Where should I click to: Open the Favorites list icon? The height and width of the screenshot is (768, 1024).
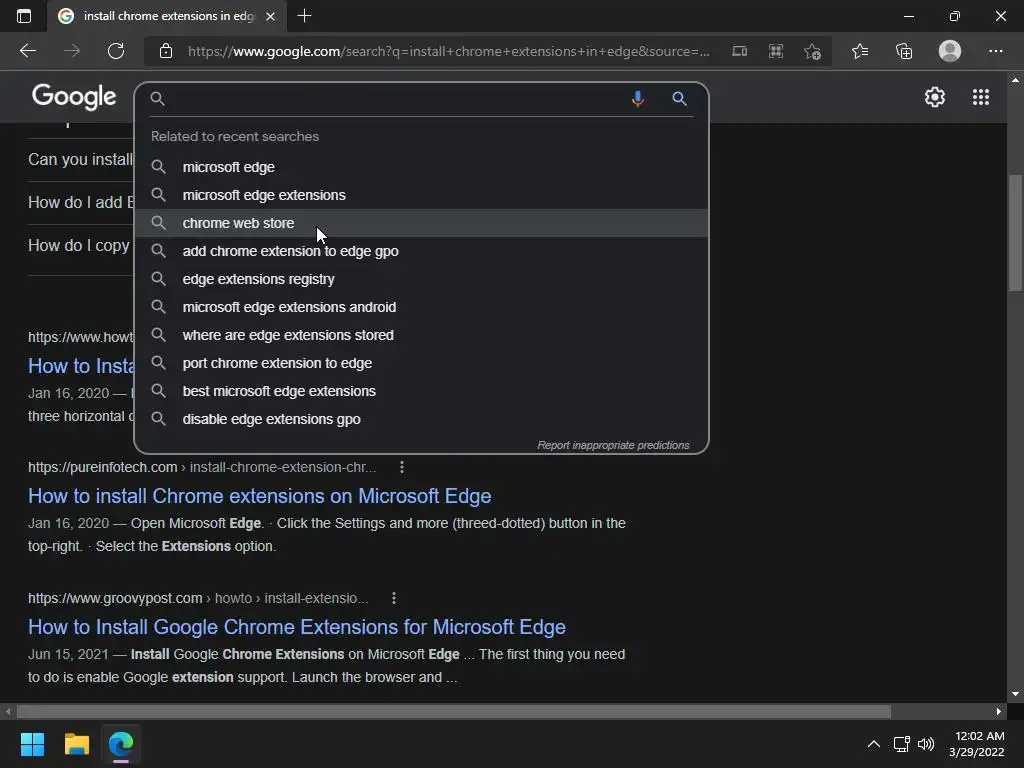click(x=860, y=51)
